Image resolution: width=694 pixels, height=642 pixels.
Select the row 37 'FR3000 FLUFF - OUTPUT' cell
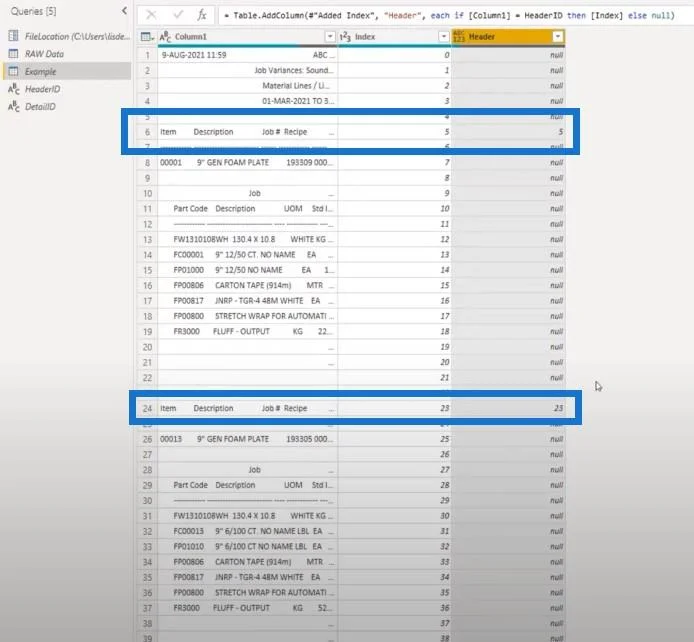point(248,608)
